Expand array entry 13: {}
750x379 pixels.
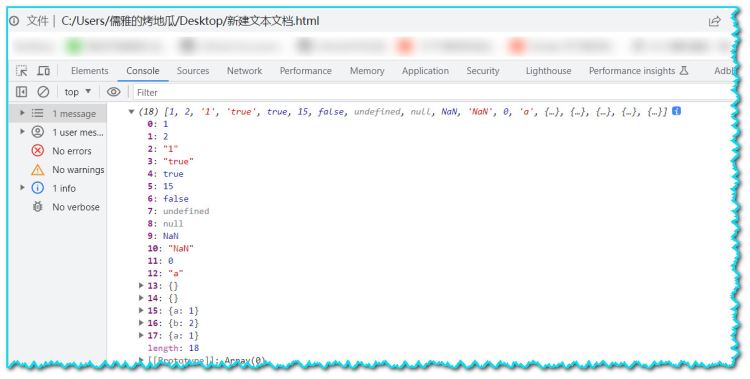coord(141,285)
